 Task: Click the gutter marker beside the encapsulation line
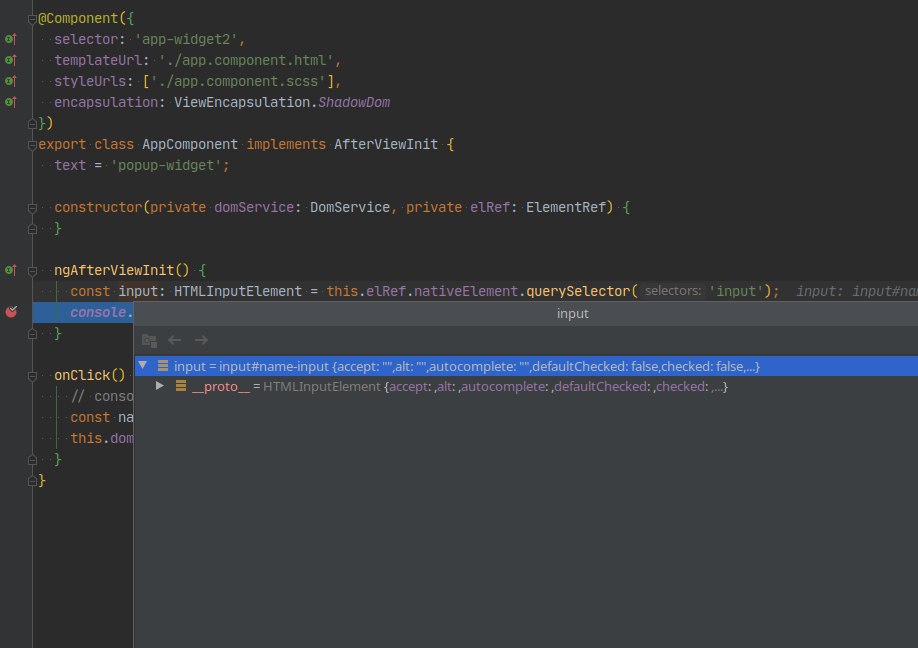click(x=11, y=102)
